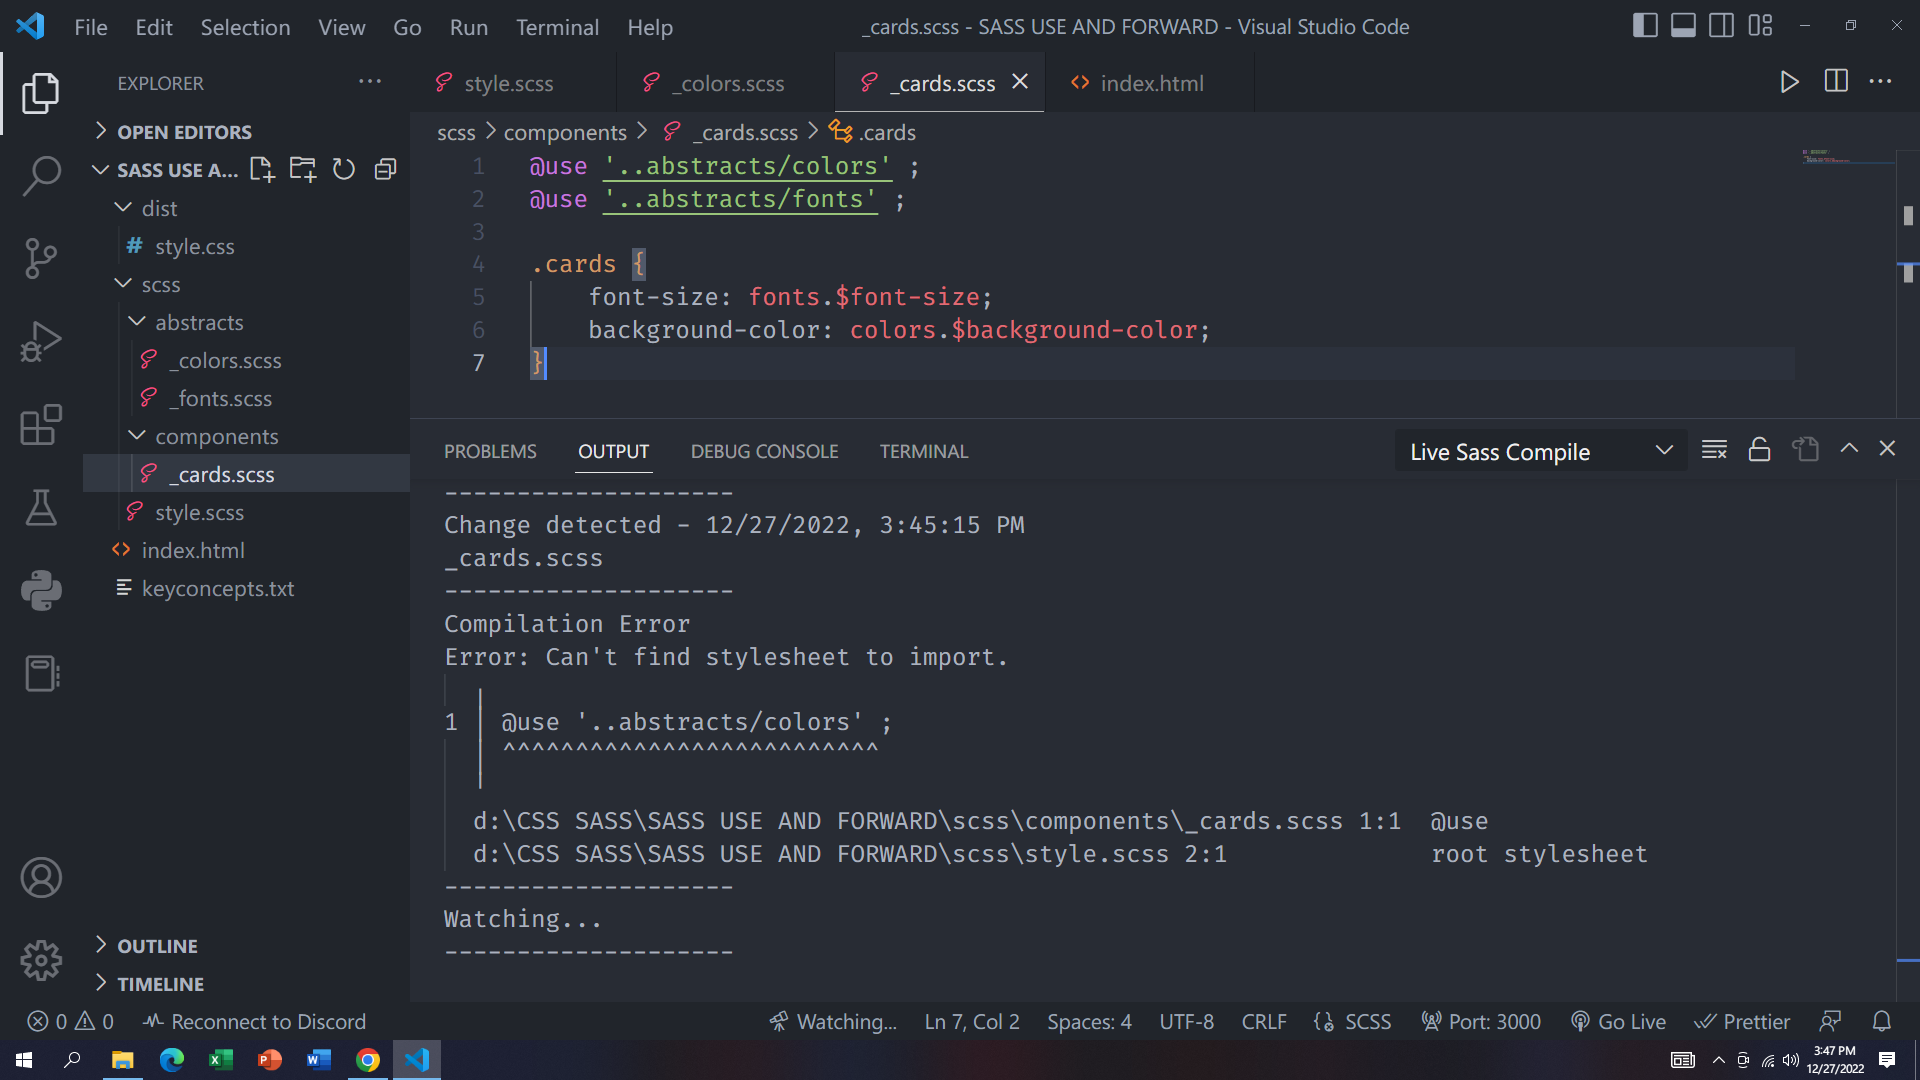Open editor more actions menu
1920x1080 pixels.
click(x=1881, y=82)
